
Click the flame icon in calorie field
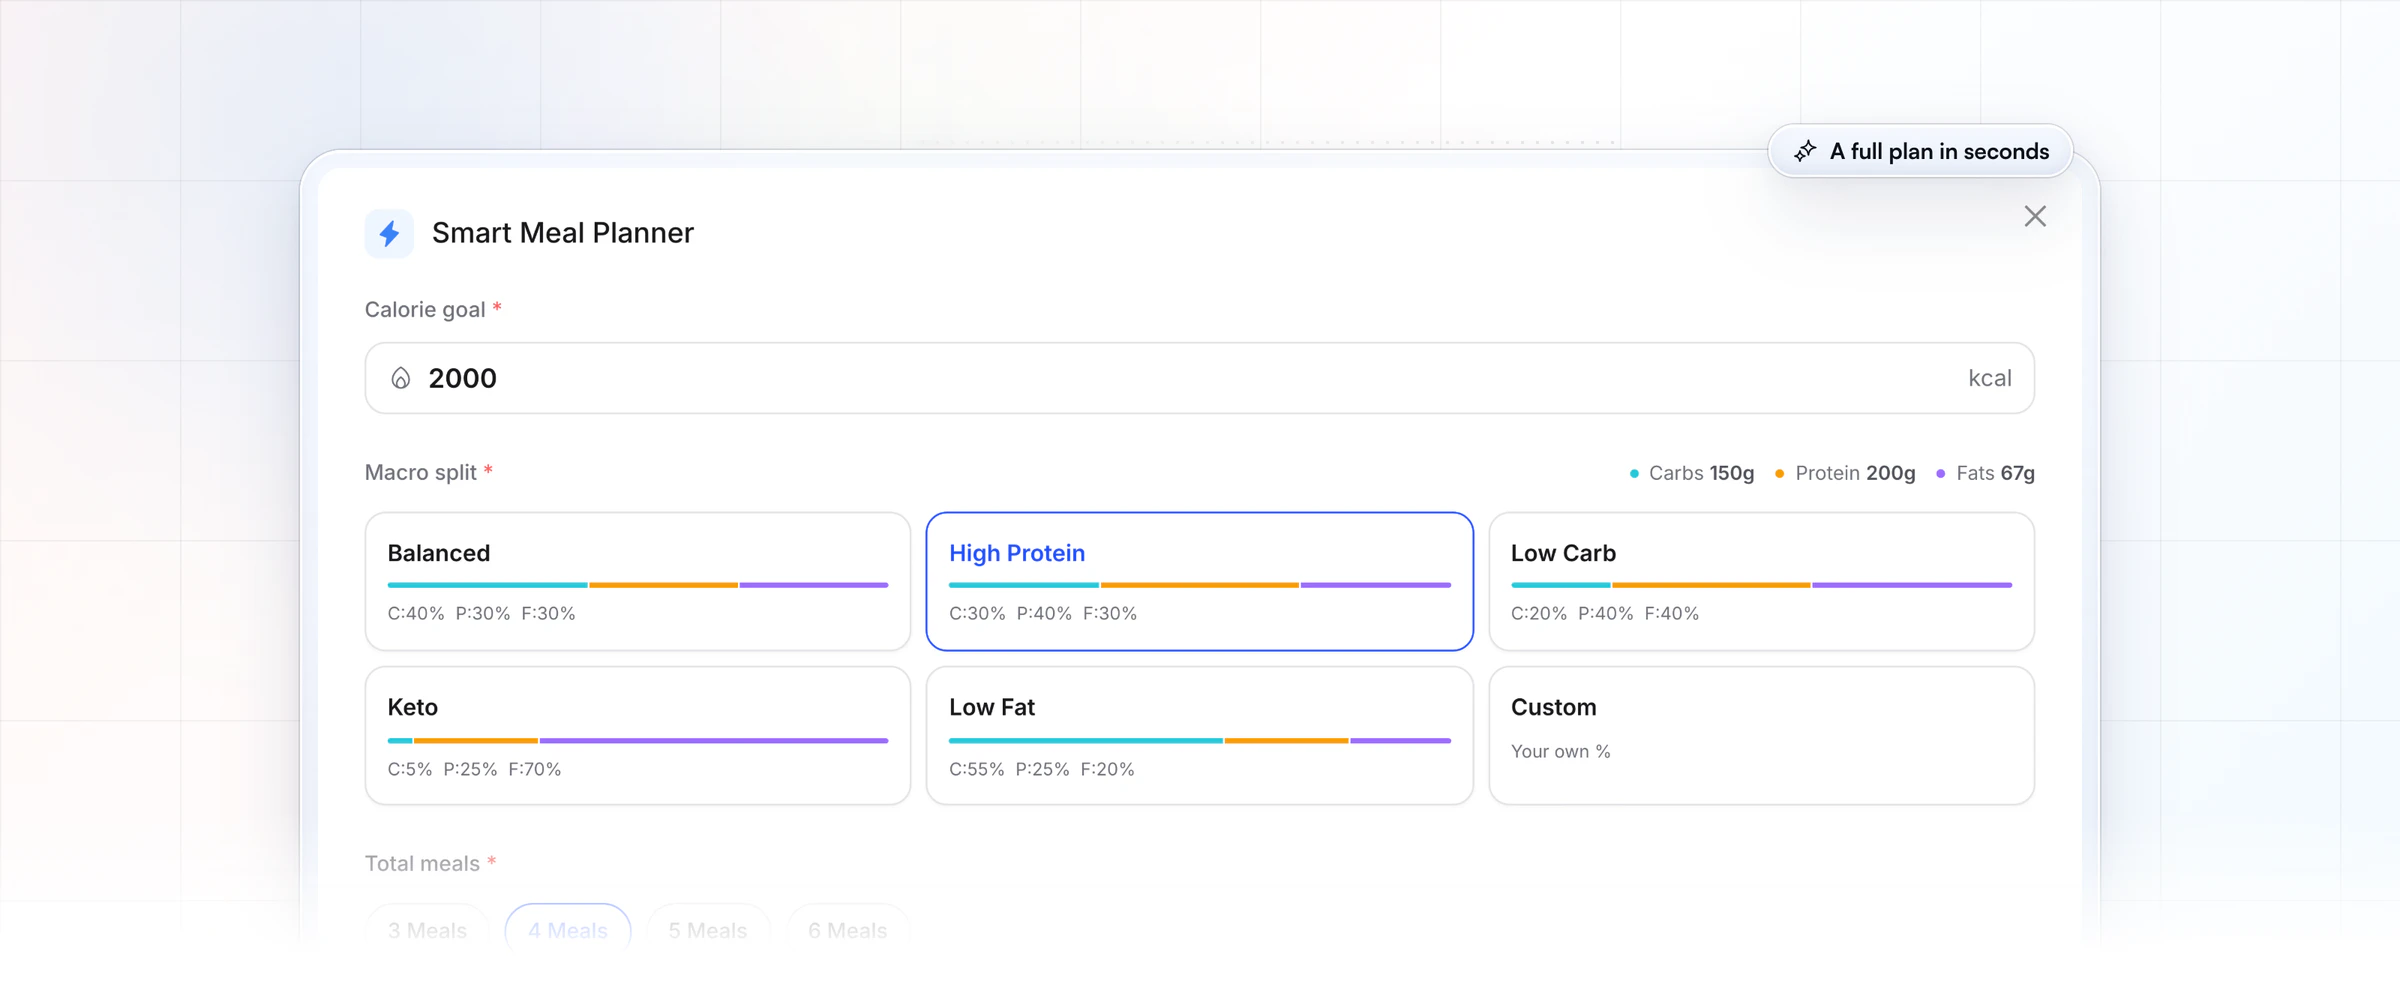[x=401, y=378]
